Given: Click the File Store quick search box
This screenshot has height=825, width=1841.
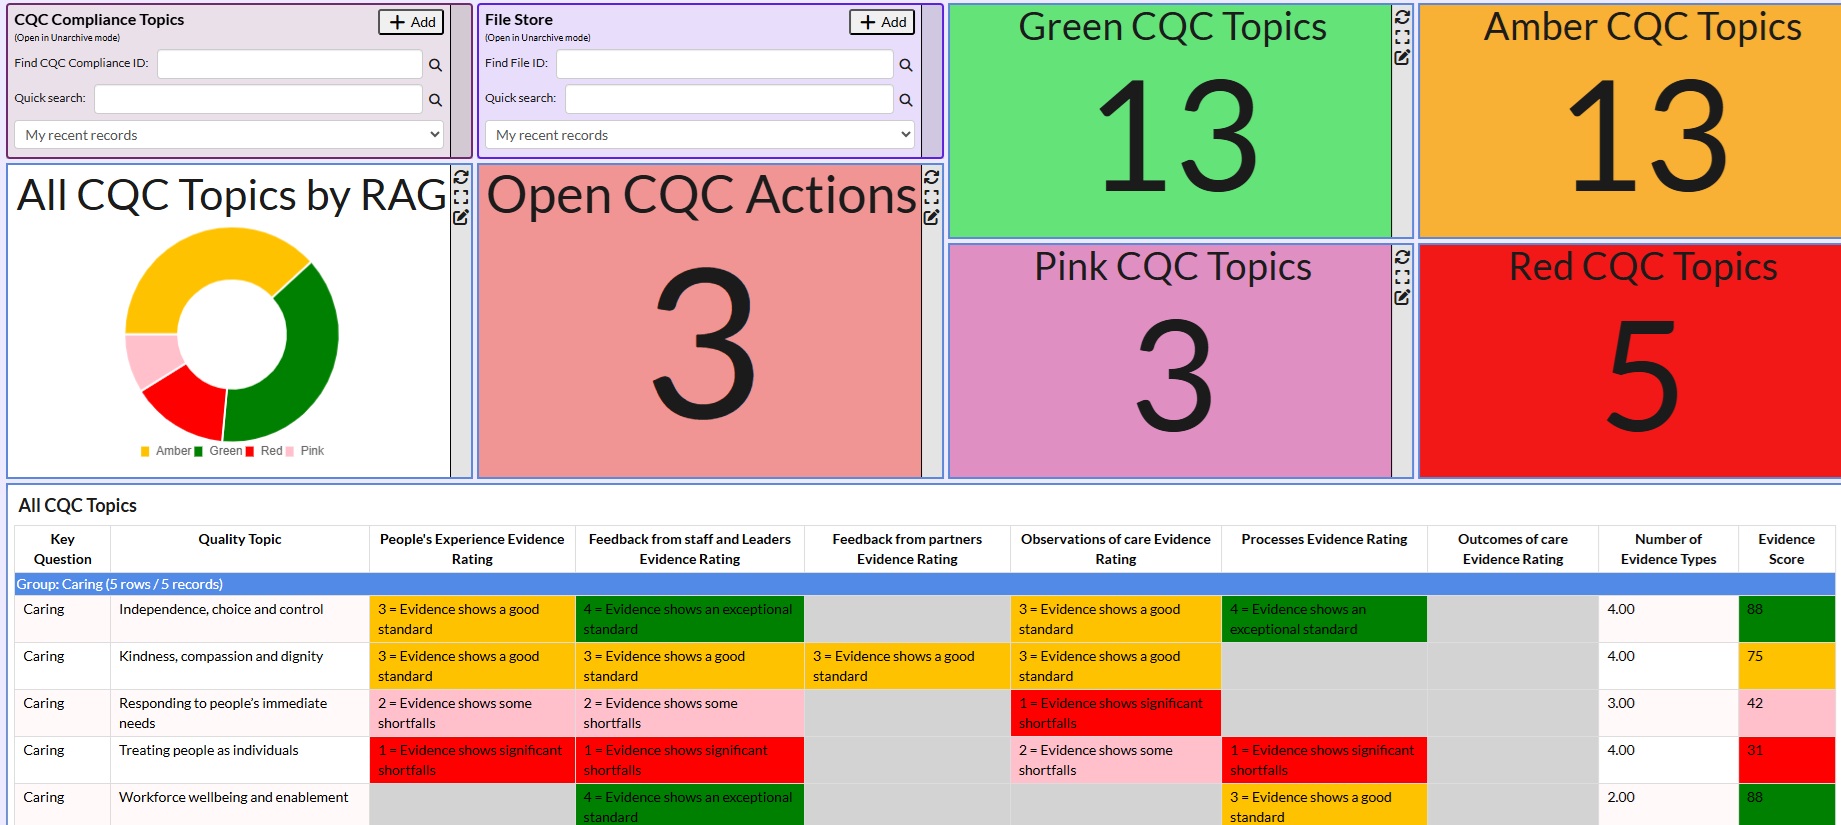Looking at the screenshot, I should pos(729,99).
